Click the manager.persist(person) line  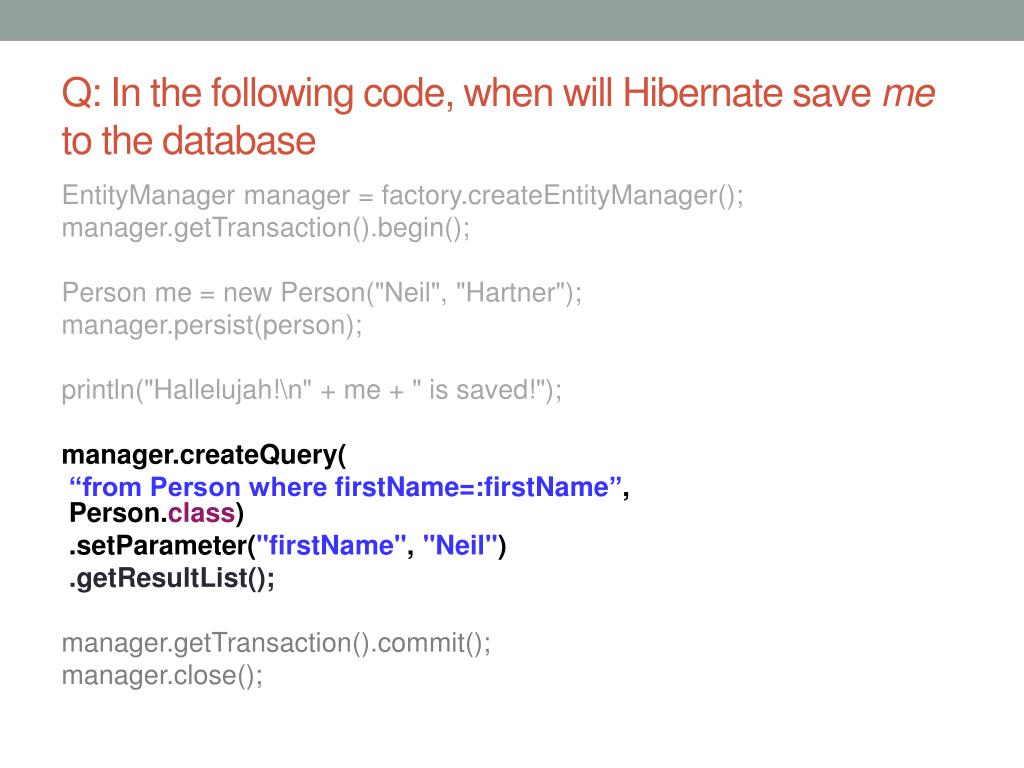[x=212, y=326]
